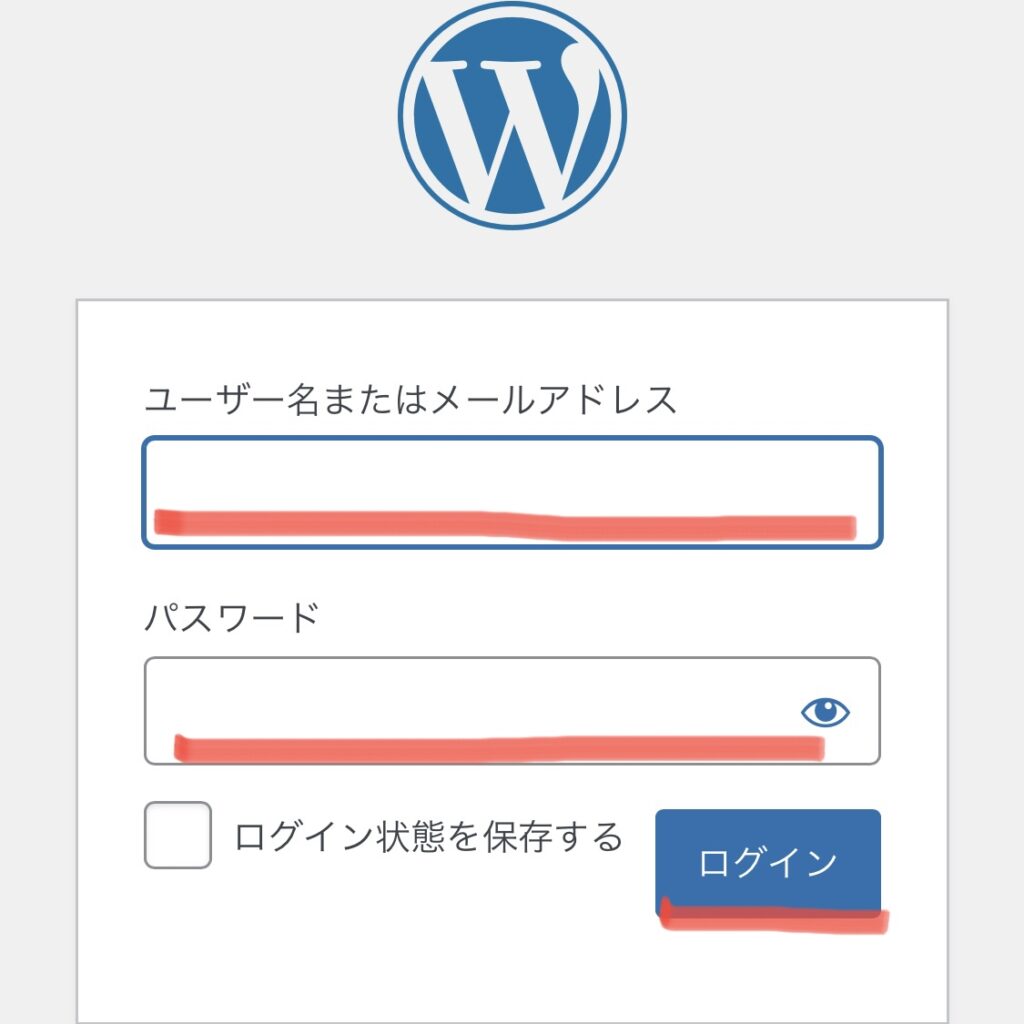This screenshot has height=1024, width=1024.
Task: Click the ユーザー名またはメールアドレス label text
Action: point(410,399)
